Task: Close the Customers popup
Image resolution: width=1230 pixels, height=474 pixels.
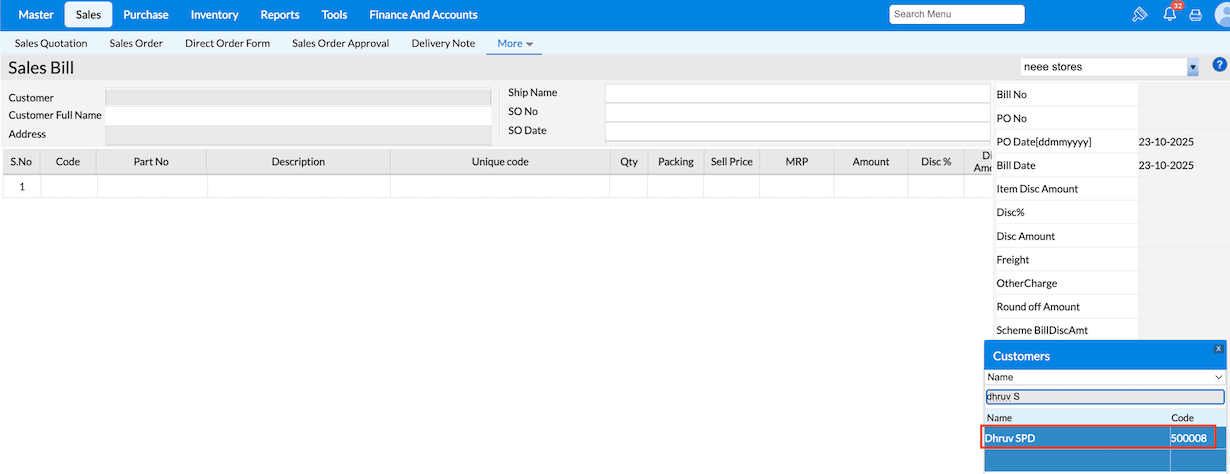Action: click(1218, 349)
